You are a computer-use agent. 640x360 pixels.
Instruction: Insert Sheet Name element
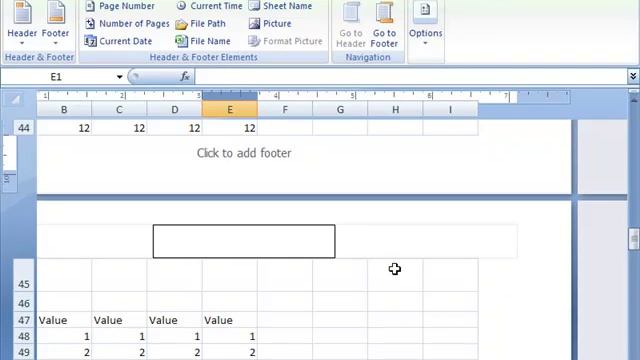point(280,6)
